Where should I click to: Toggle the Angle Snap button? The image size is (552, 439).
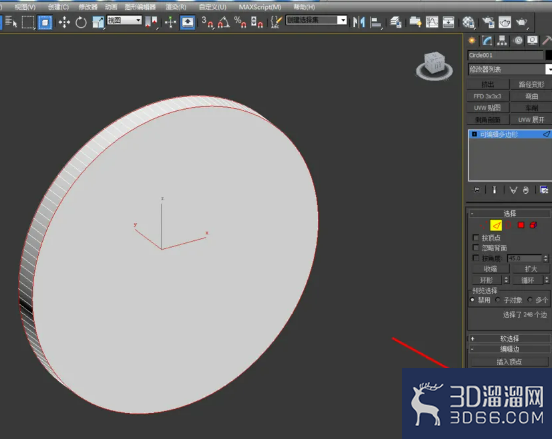[x=224, y=22]
